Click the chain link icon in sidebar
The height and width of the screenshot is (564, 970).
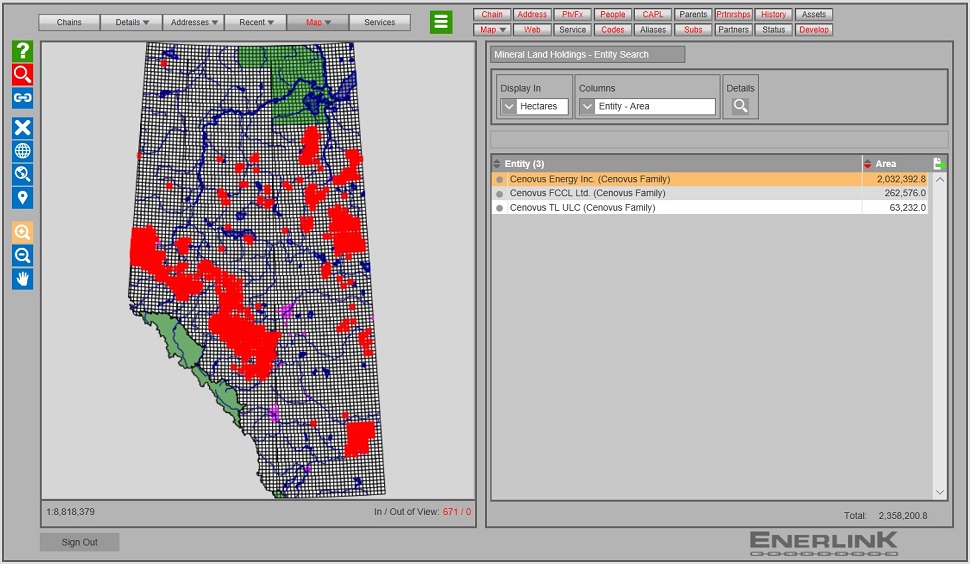point(22,98)
